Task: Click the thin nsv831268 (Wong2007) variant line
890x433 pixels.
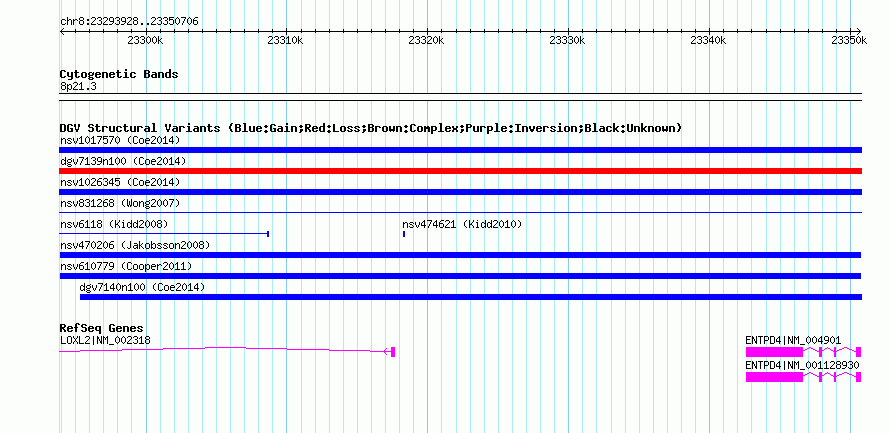Action: click(x=460, y=212)
